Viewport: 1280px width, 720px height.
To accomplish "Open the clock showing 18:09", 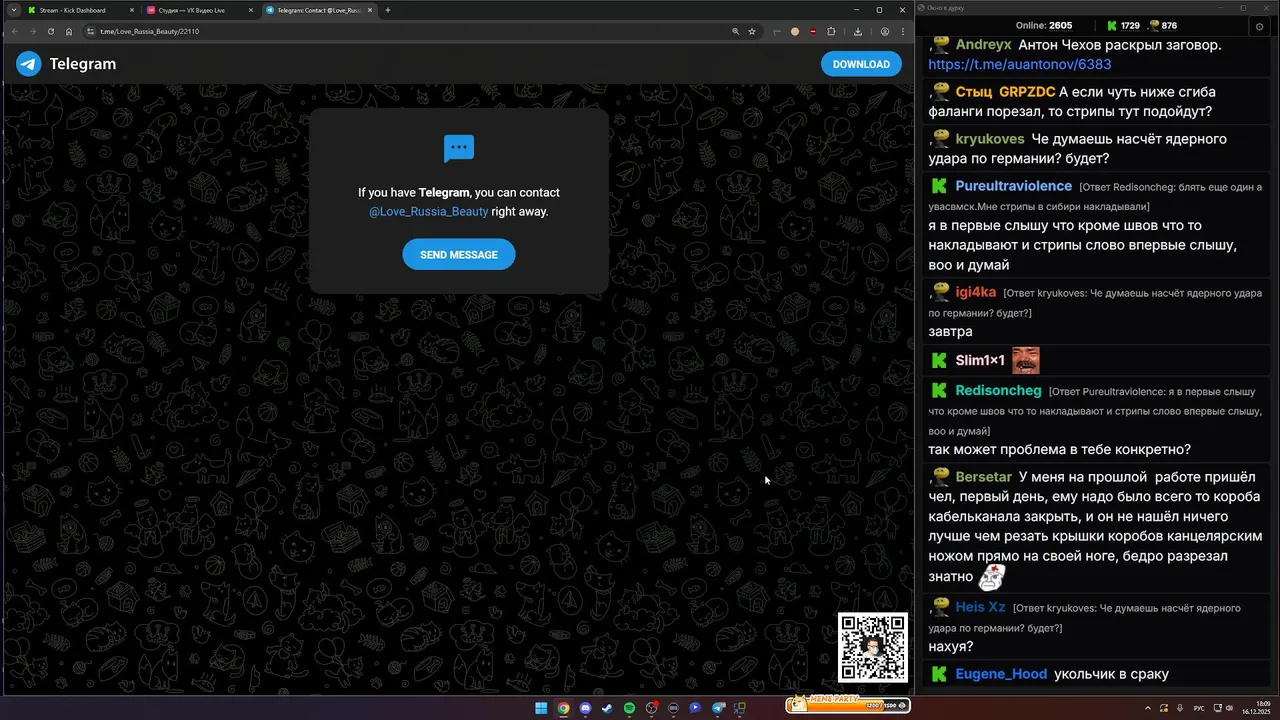I will [x=1255, y=707].
